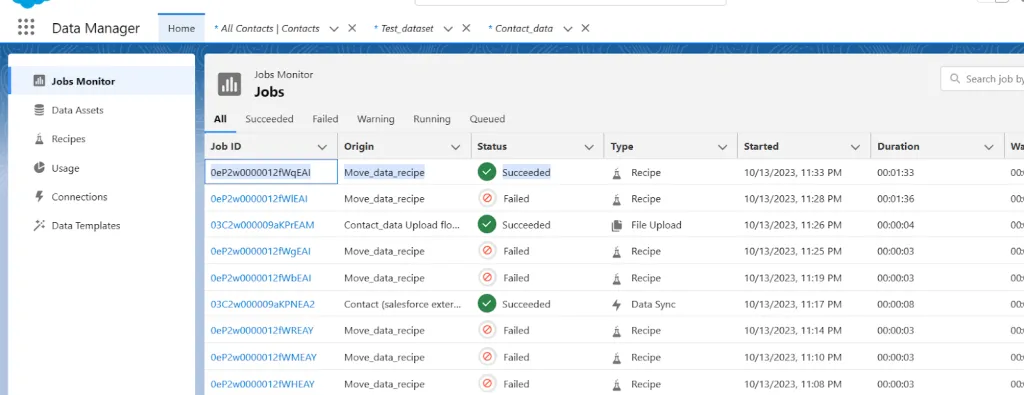Expand the Job ID column dropdown
The width and height of the screenshot is (1024, 395).
[322, 147]
